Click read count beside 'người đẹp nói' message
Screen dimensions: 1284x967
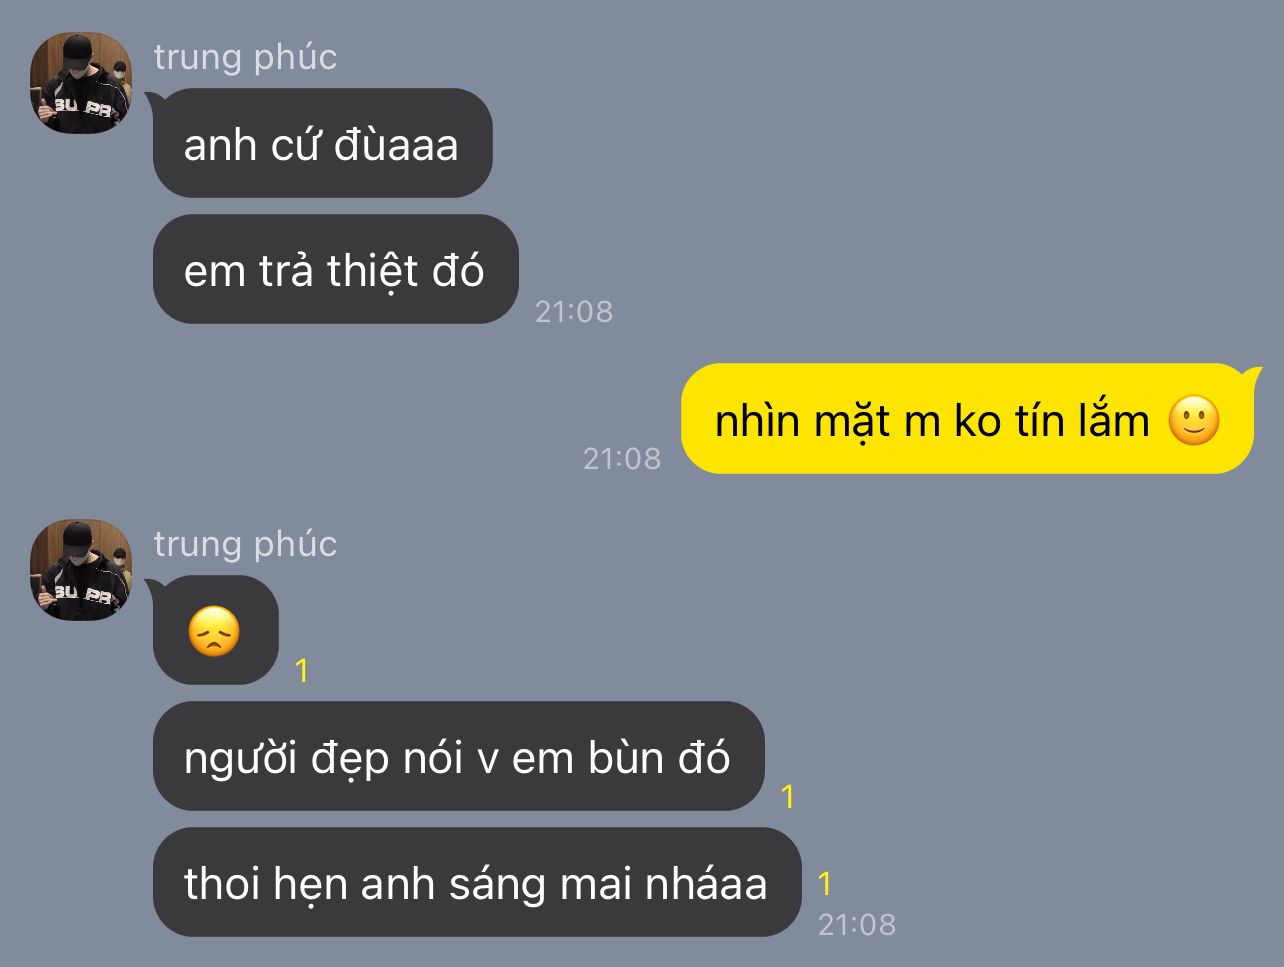[788, 796]
